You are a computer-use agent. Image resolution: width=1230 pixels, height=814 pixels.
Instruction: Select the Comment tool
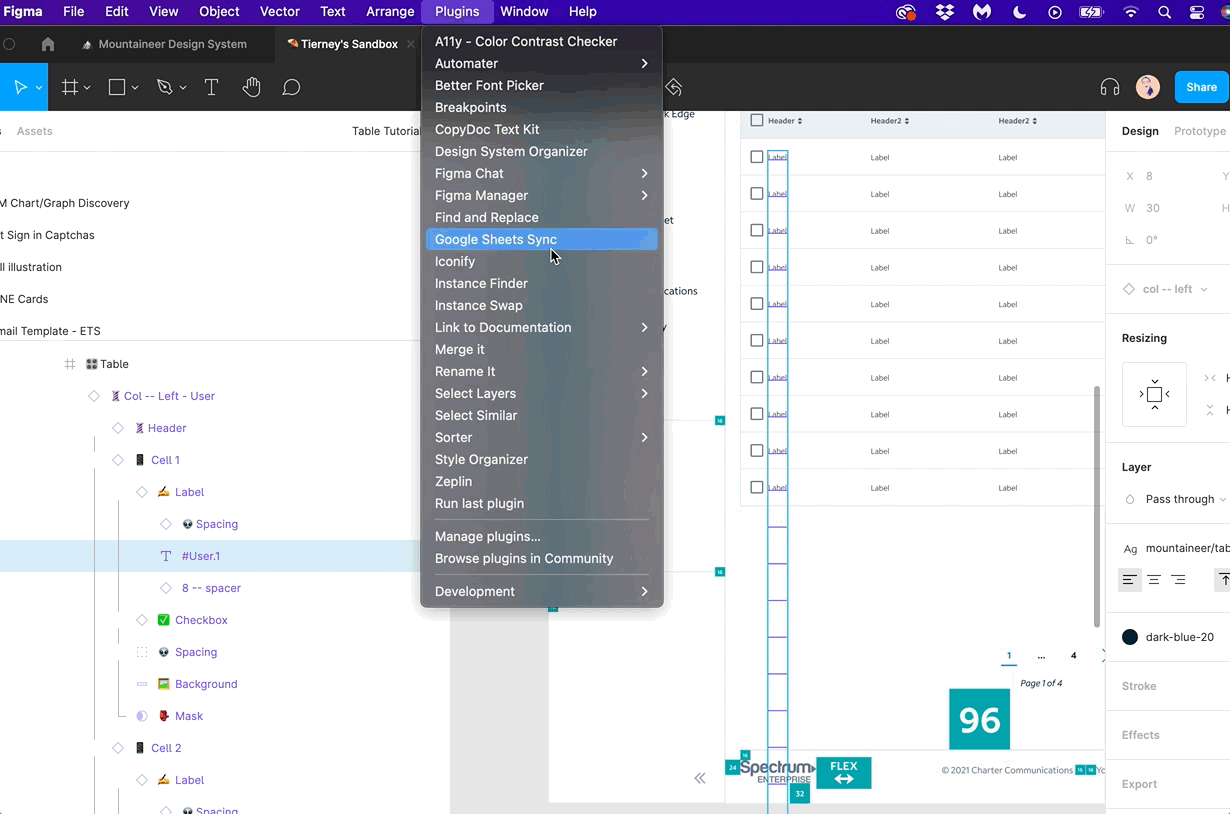[291, 88]
